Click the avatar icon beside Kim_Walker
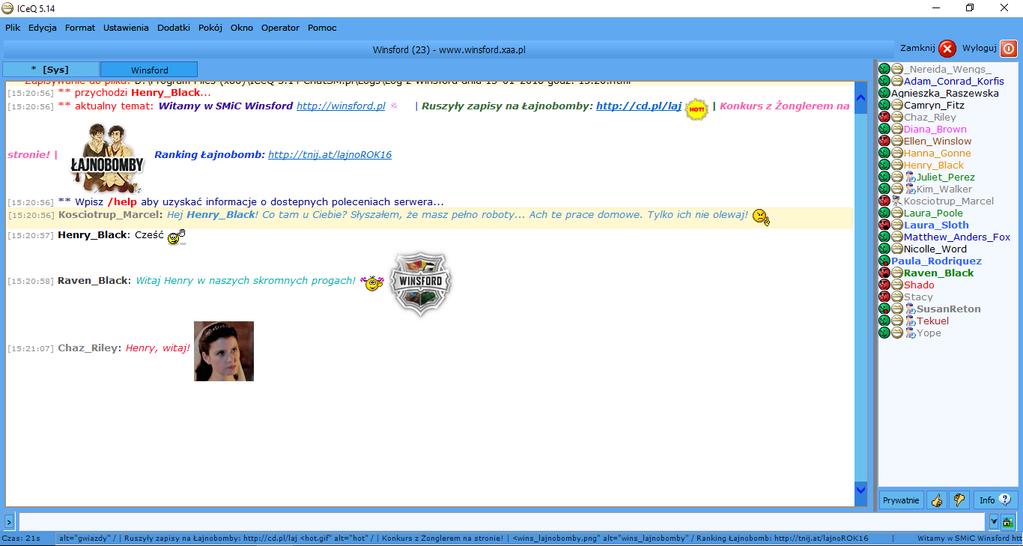This screenshot has height=546, width=1023. (910, 189)
